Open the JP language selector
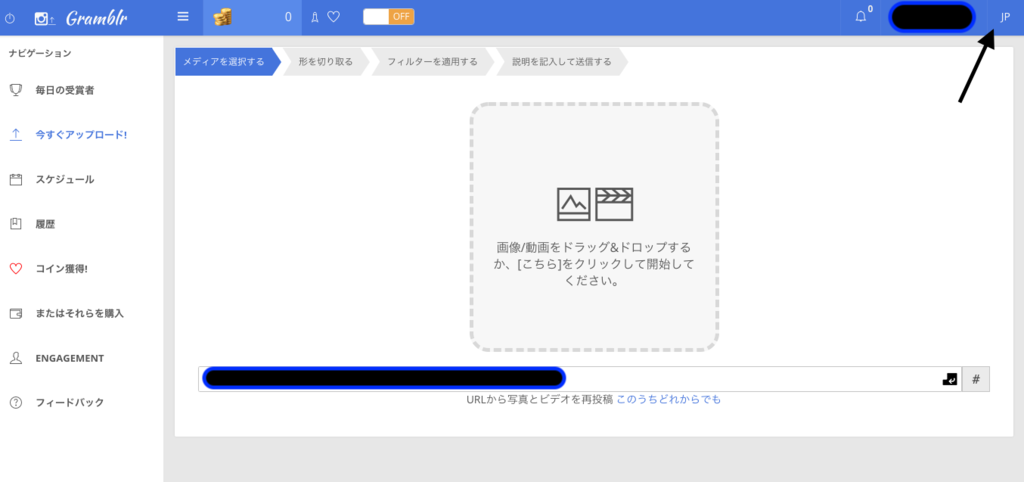Screen dimensions: 1024x482 coord(1005,17)
